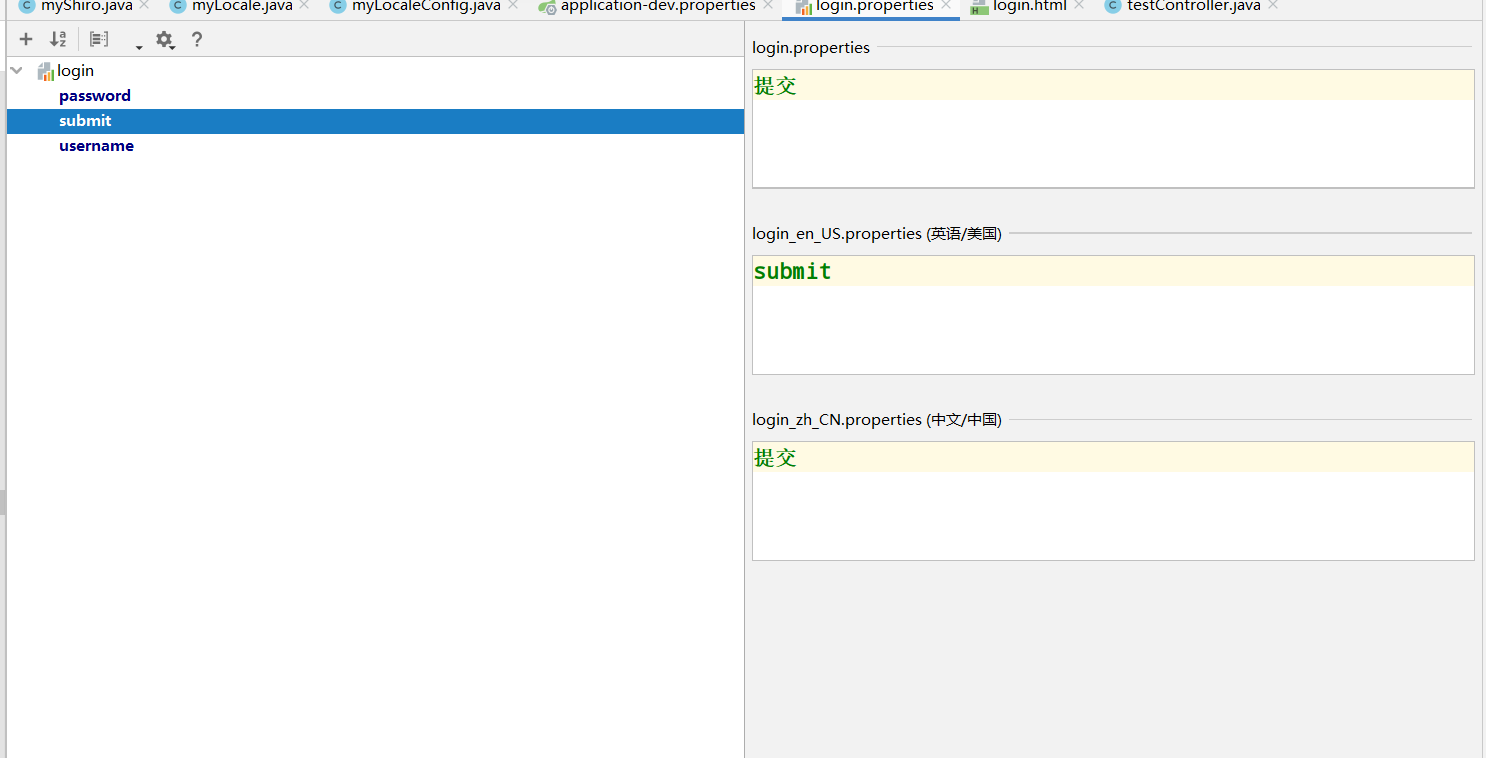Close the myLocaleConfig.java tab
This screenshot has height=758, width=1486.
click(513, 5)
